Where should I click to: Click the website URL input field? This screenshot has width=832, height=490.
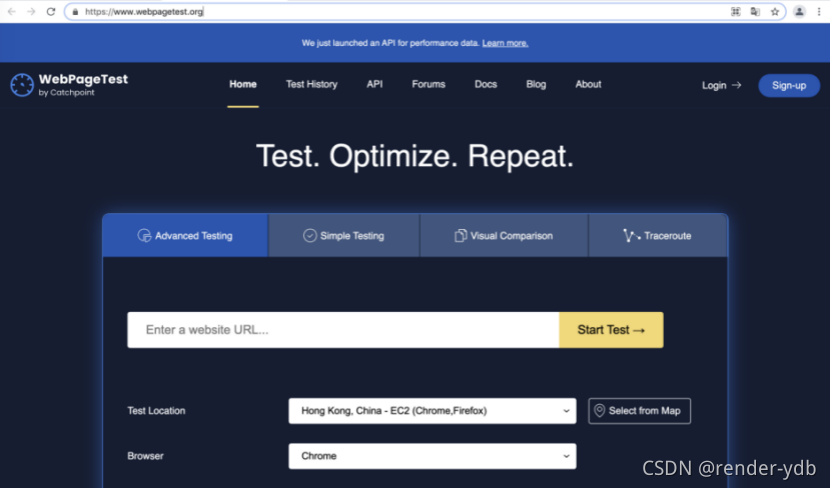(x=343, y=330)
